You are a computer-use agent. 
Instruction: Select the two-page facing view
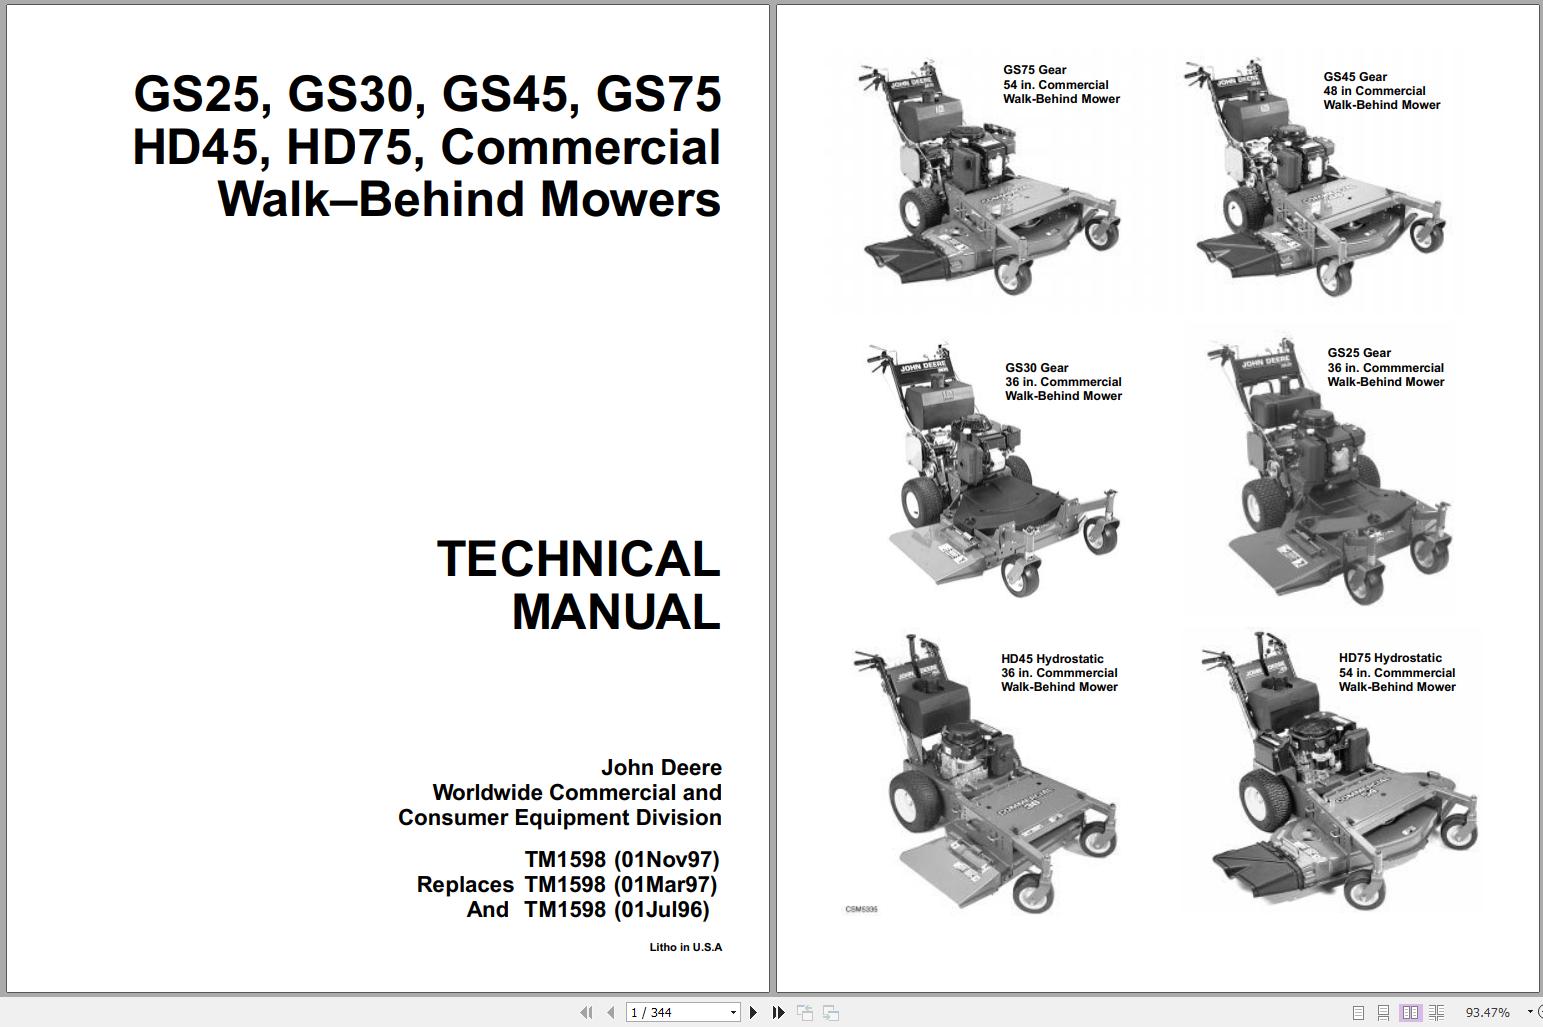coord(1410,1013)
